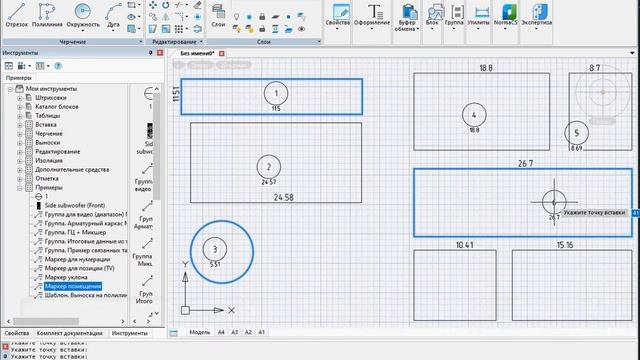Click the layer lock icon in Слои

tap(262, 17)
